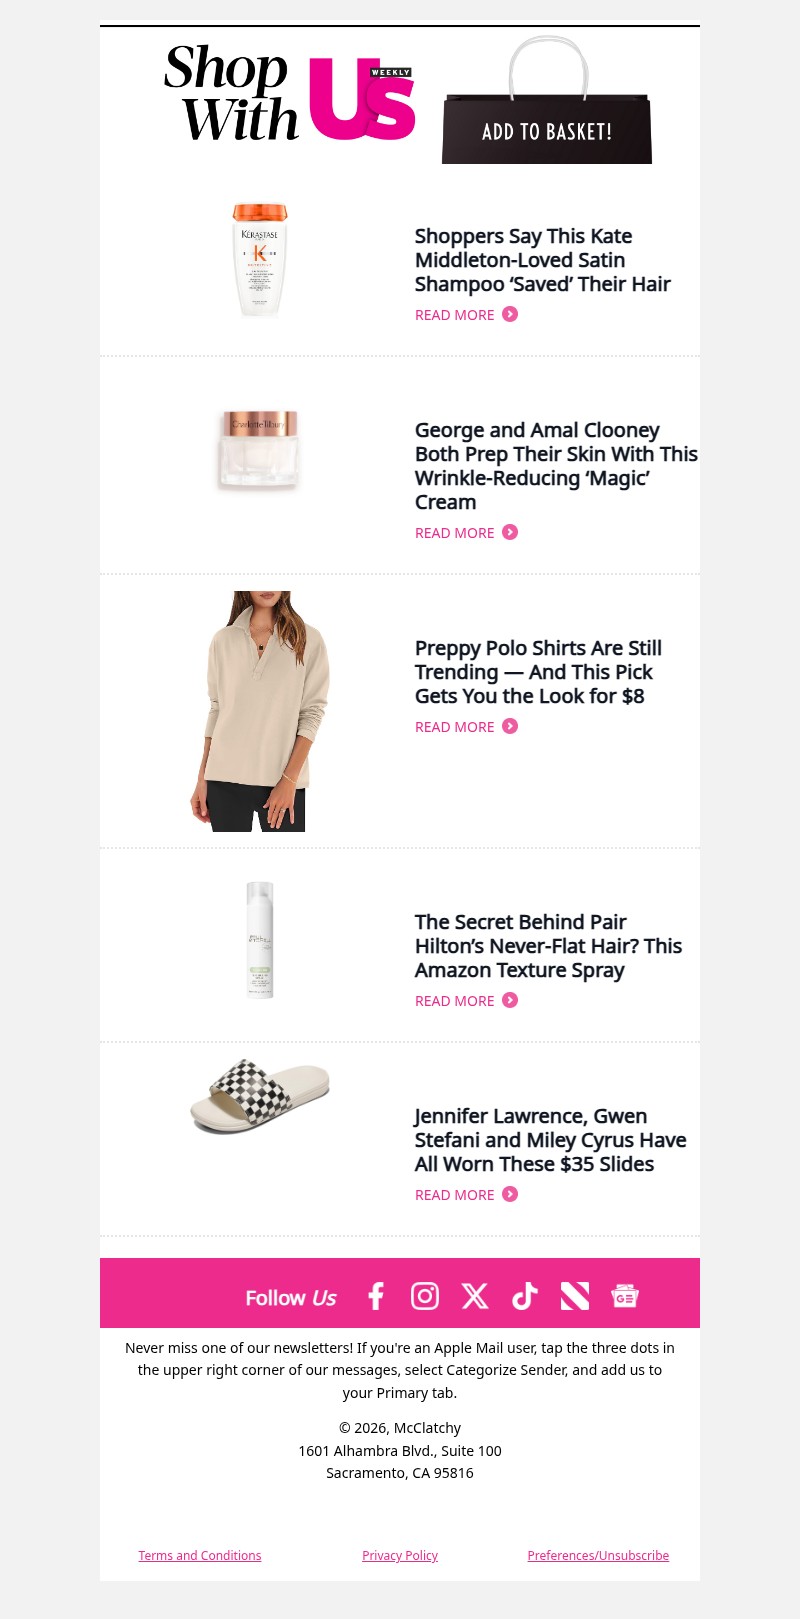The height and width of the screenshot is (1619, 800).
Task: Click the Google News icon
Action: pyautogui.click(x=625, y=1296)
